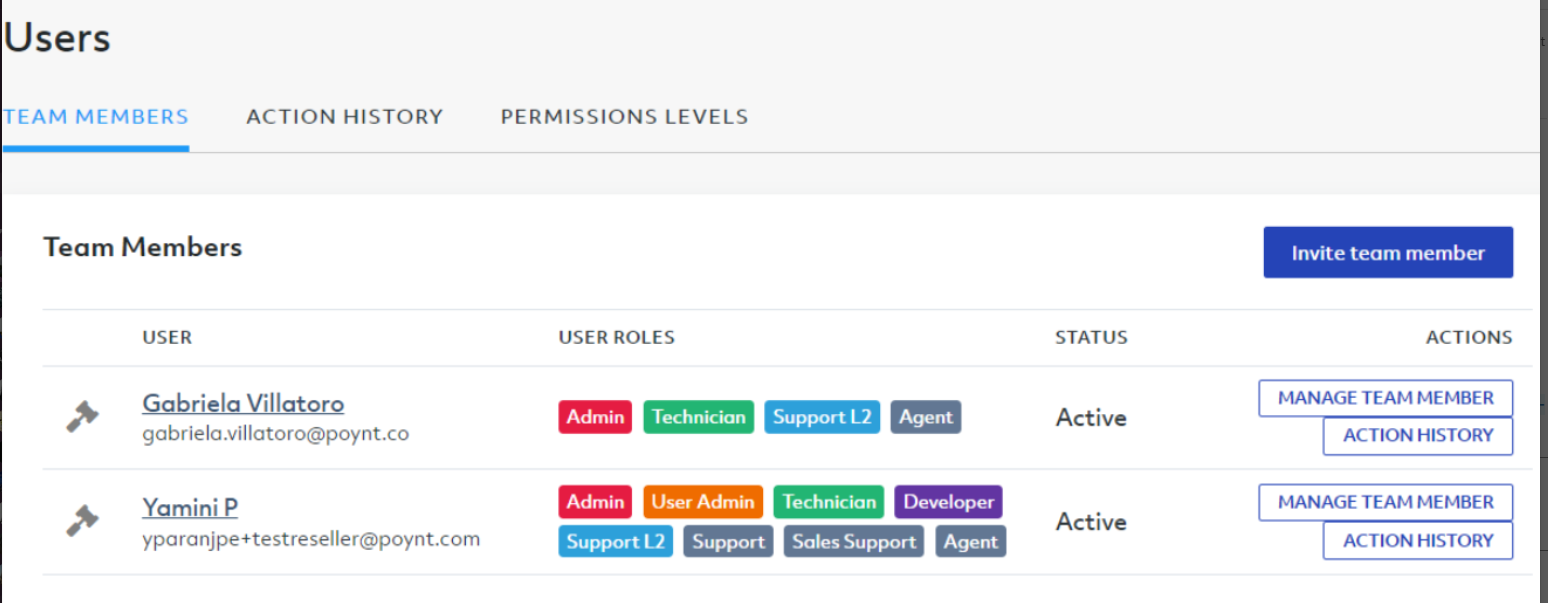Image resolution: width=1548 pixels, height=603 pixels.
Task: Click Manage Team Member for Gabriela Villatoro
Action: coord(1385,398)
